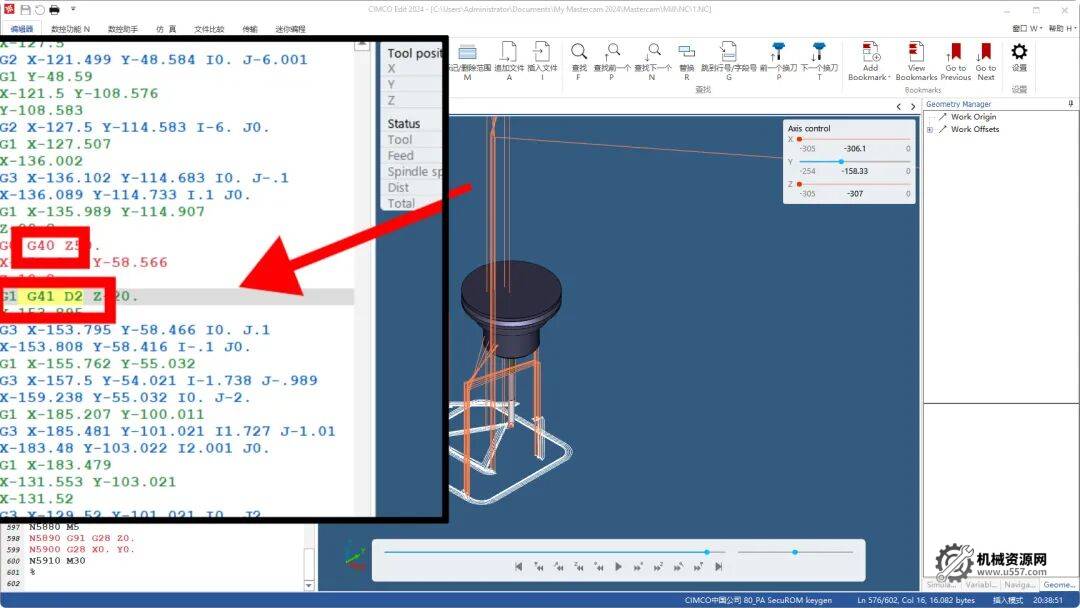Click the Y axis control slider
Screen dimensions: 1080x608
[841, 161]
